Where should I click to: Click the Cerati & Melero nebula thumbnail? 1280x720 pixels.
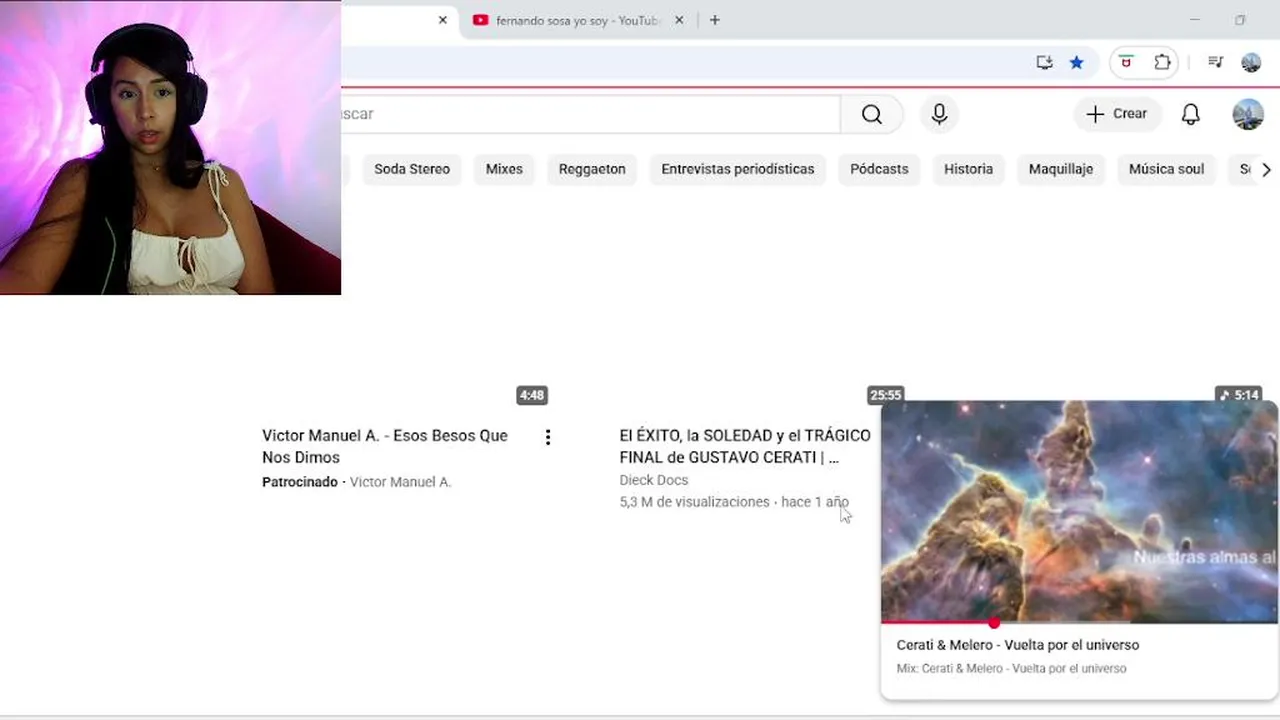point(1079,510)
